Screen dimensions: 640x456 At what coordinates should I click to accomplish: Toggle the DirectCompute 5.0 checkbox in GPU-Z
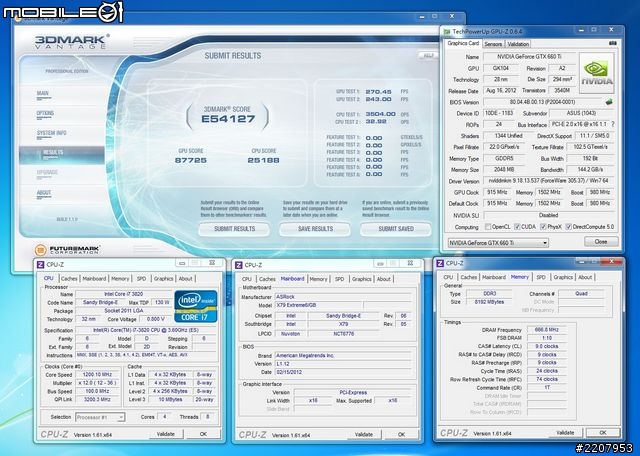click(x=568, y=227)
